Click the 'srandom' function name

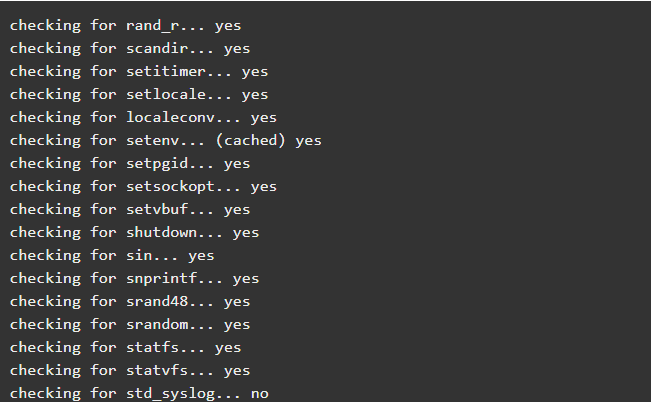tap(157, 324)
